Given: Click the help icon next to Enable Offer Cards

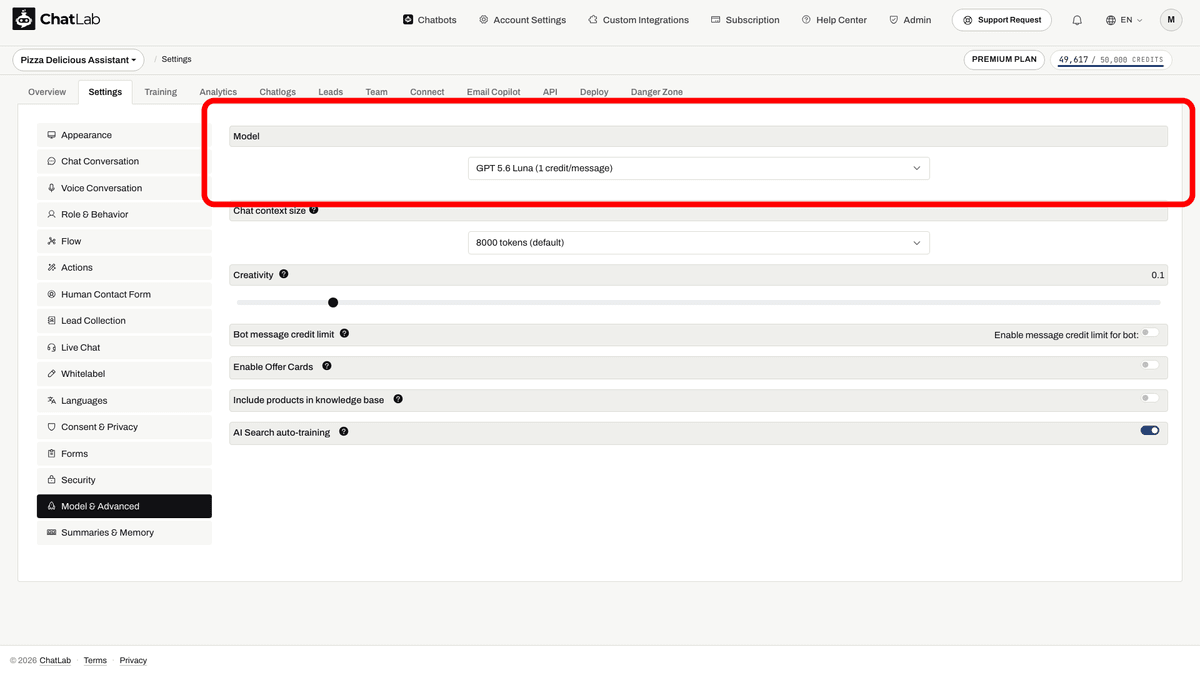Looking at the screenshot, I should [327, 366].
